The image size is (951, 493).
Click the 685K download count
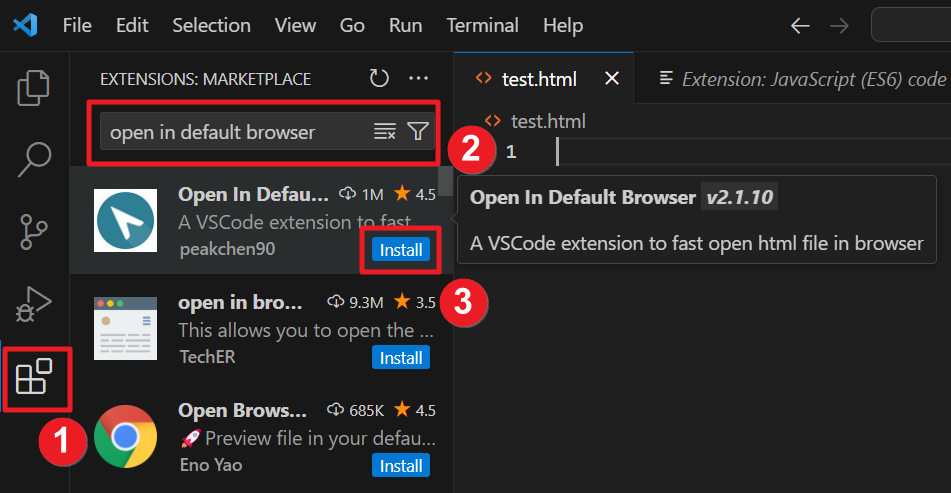355,410
